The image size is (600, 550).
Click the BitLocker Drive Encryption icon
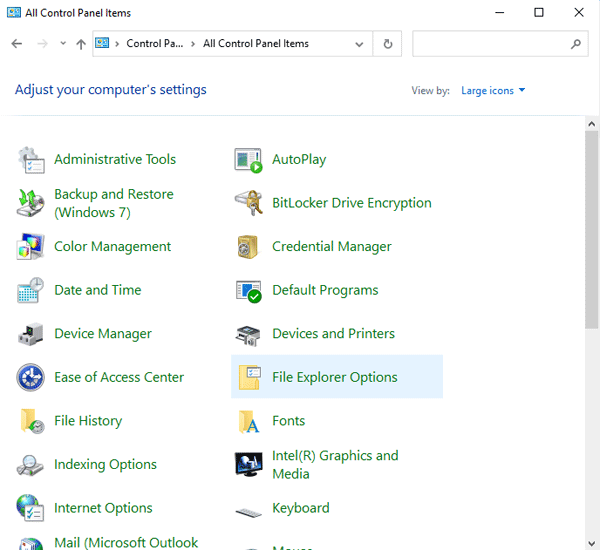click(x=248, y=203)
